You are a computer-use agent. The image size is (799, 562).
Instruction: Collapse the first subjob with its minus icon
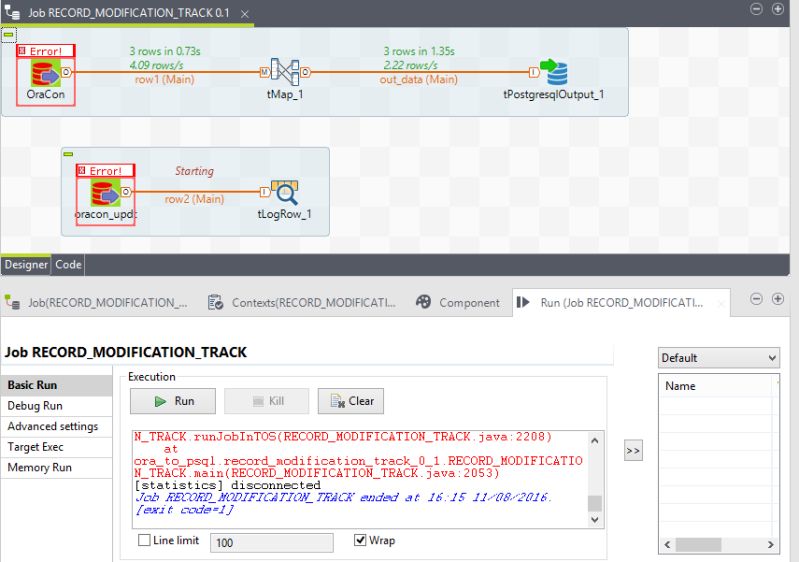pos(9,35)
